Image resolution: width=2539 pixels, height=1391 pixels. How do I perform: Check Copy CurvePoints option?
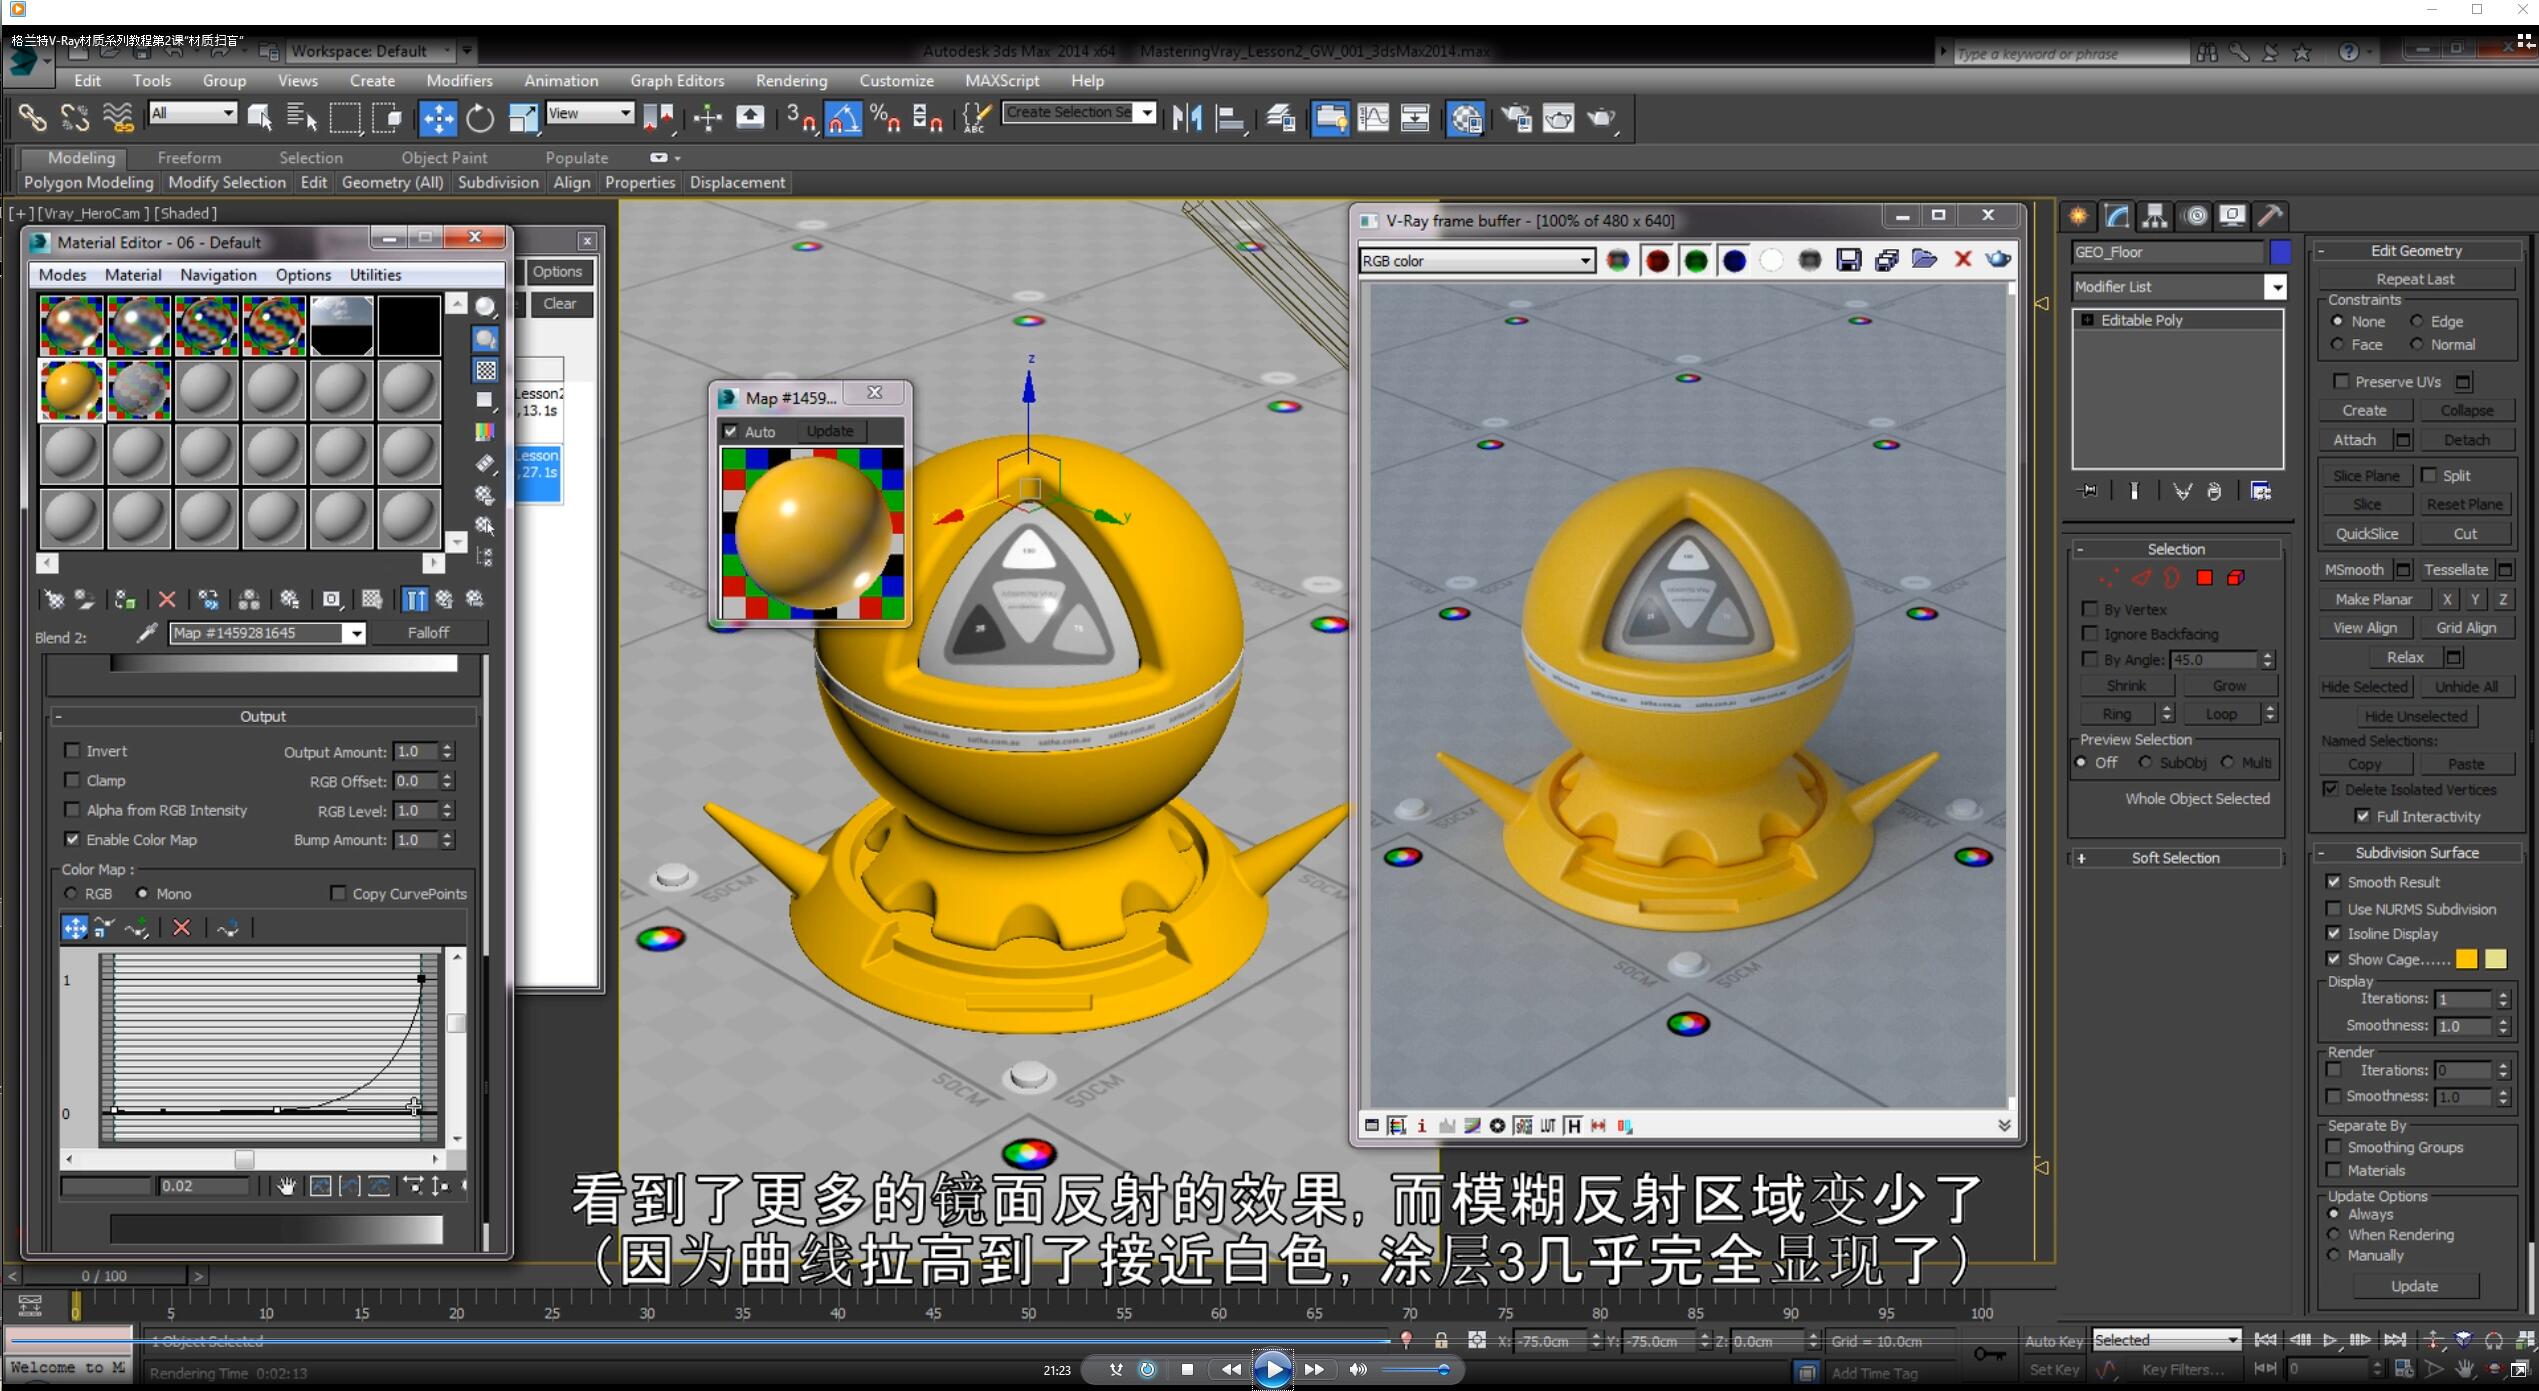coord(338,893)
